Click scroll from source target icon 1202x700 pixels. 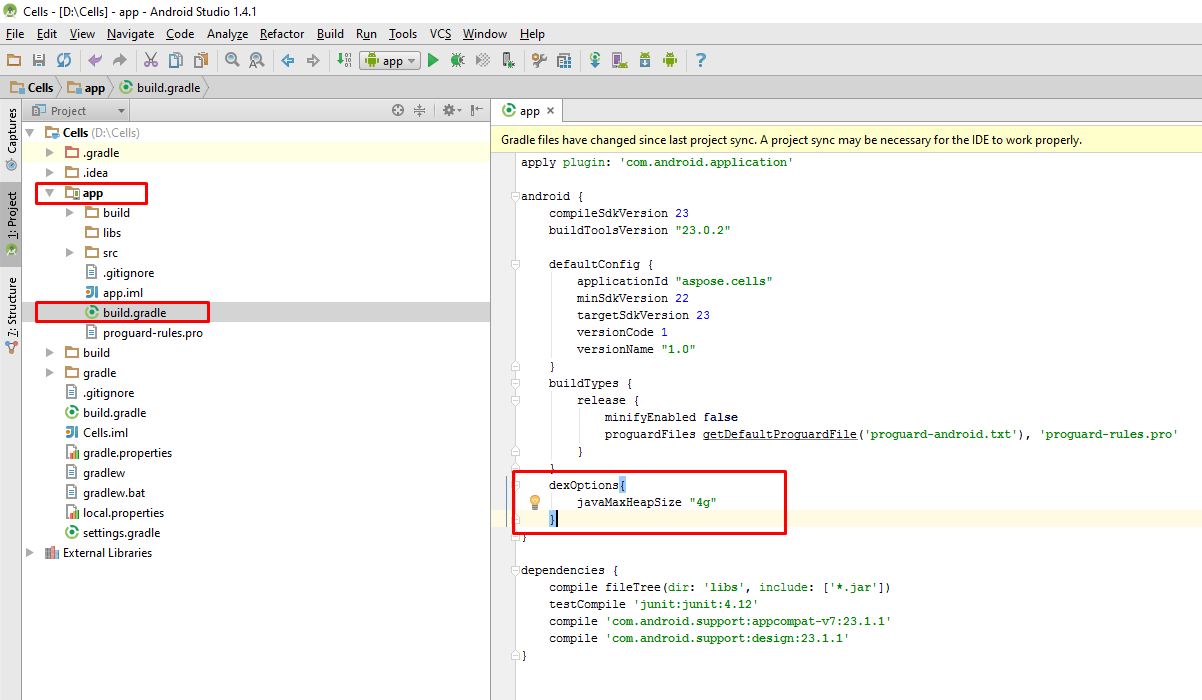click(398, 111)
